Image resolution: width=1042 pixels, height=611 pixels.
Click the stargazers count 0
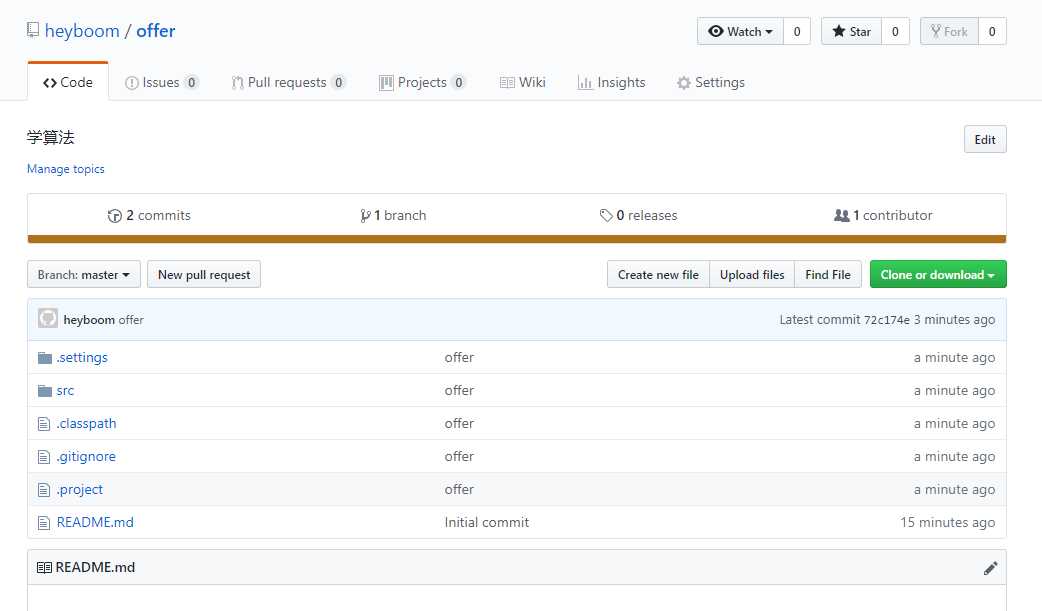tap(895, 31)
